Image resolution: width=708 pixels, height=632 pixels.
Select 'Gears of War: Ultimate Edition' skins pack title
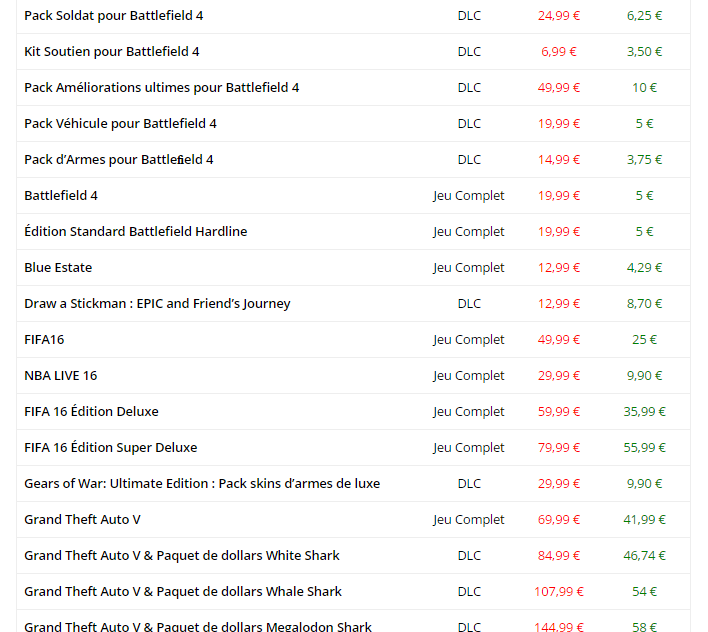click(202, 483)
